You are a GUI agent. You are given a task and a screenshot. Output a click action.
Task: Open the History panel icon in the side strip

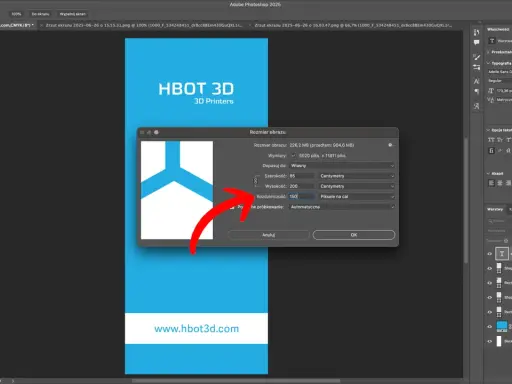coord(476,32)
